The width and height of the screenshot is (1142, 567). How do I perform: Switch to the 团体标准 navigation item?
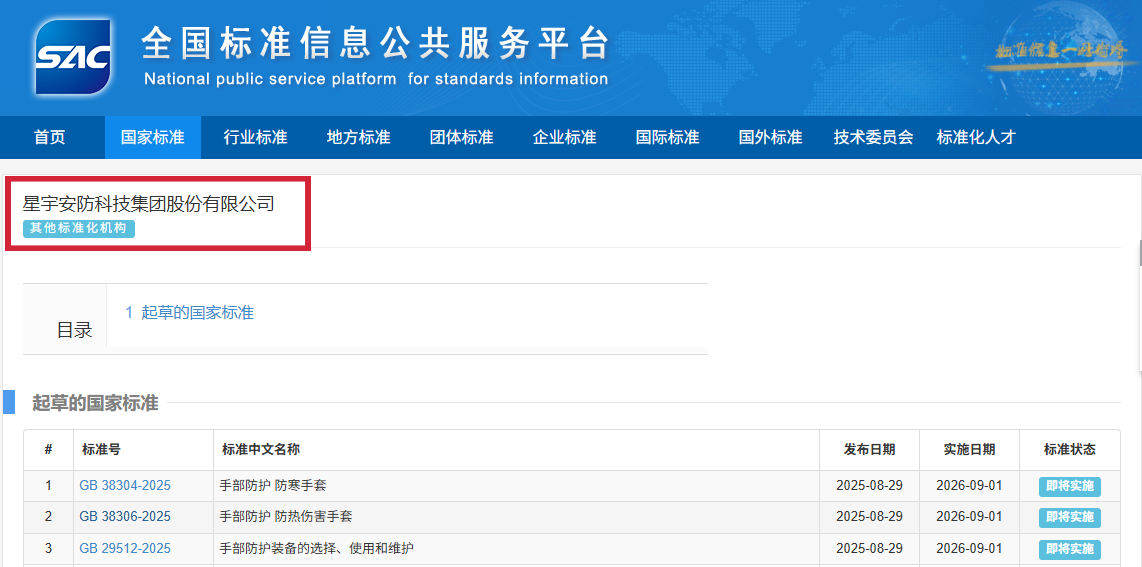point(462,137)
